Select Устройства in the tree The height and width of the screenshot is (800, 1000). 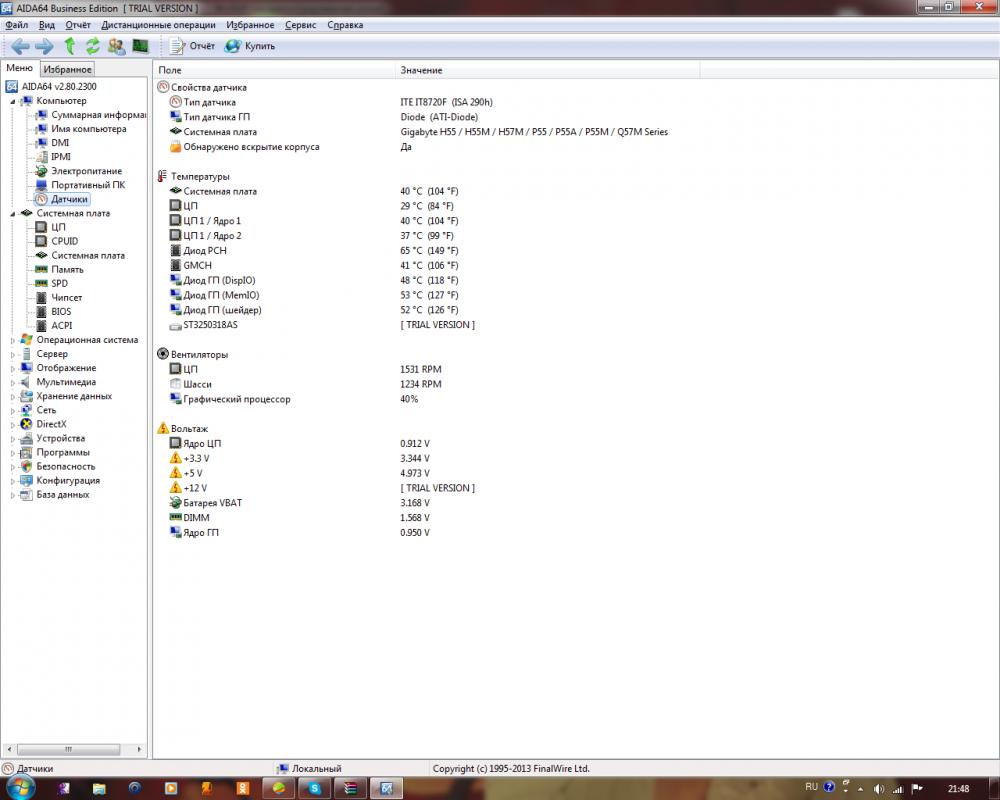pyautogui.click(x=53, y=438)
